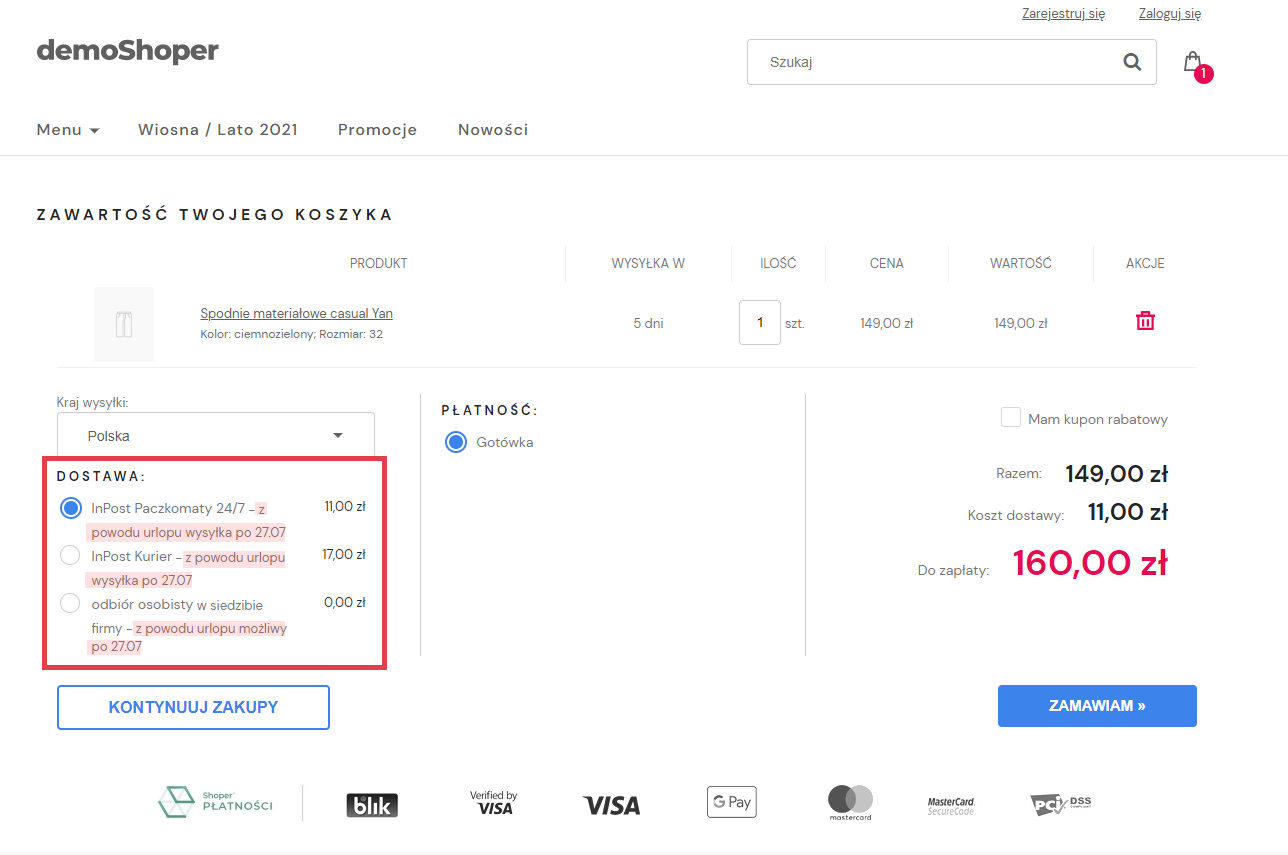
Task: Click the Mastercard logo
Action: tap(850, 802)
